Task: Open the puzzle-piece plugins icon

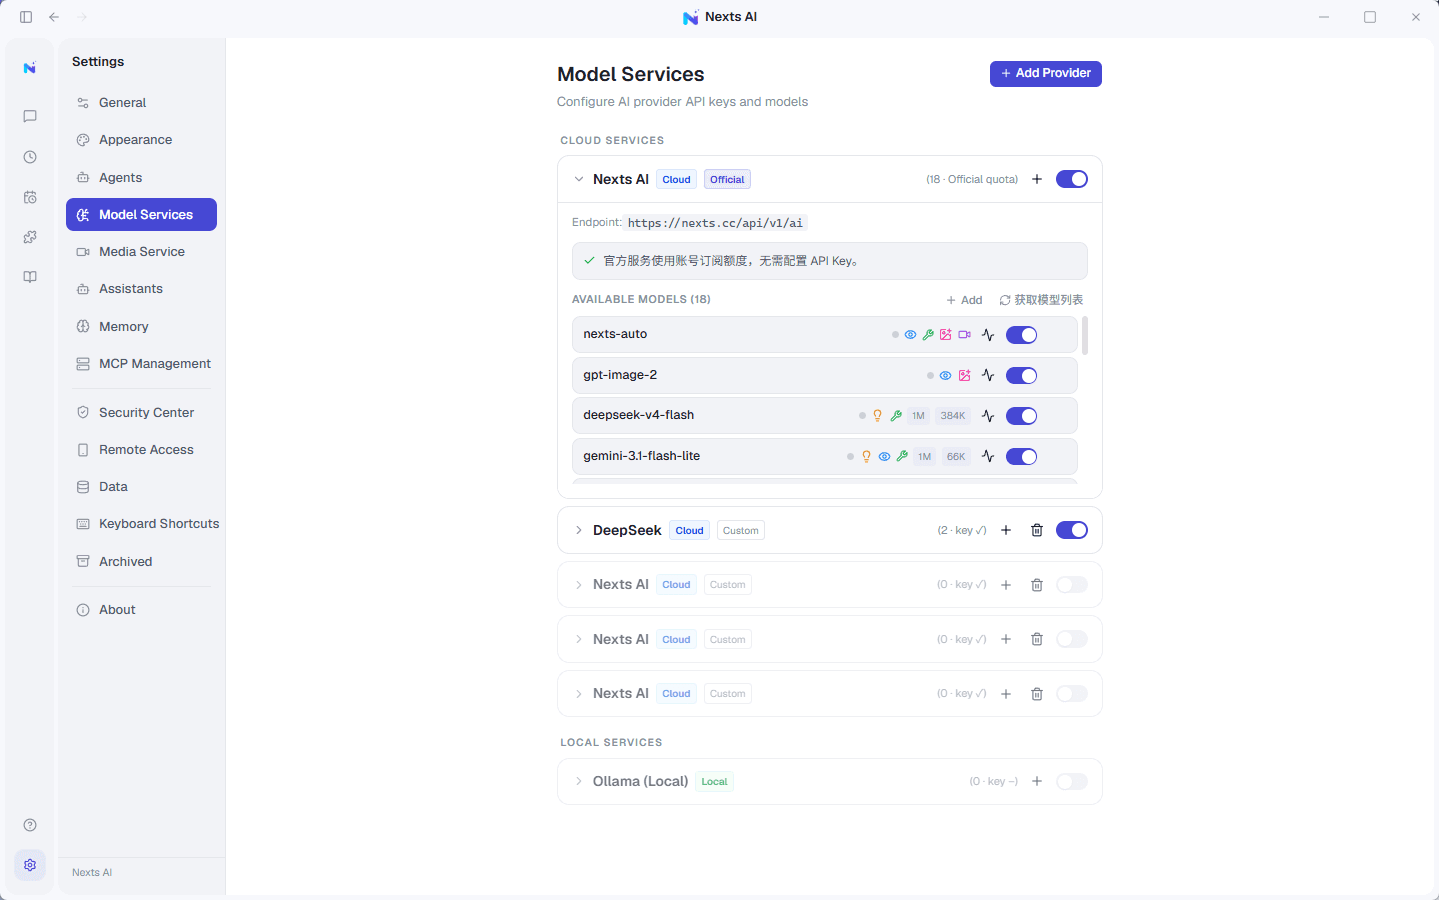Action: [30, 237]
